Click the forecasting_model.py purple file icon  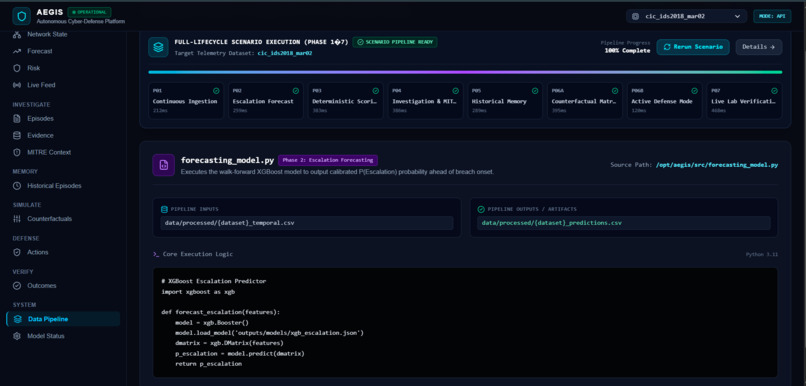point(163,165)
